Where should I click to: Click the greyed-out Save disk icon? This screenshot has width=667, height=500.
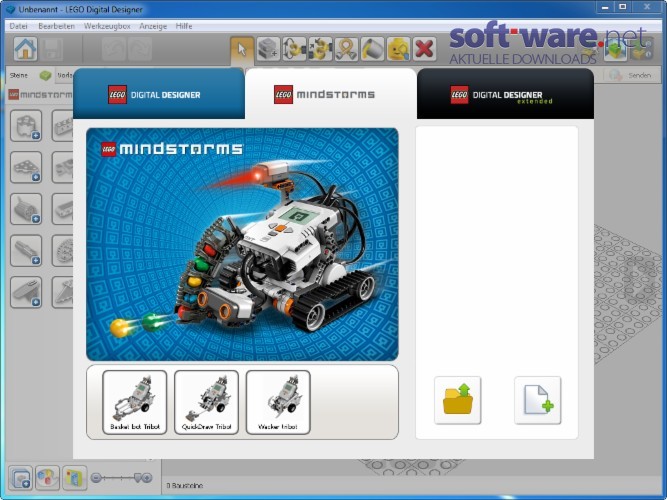51,49
